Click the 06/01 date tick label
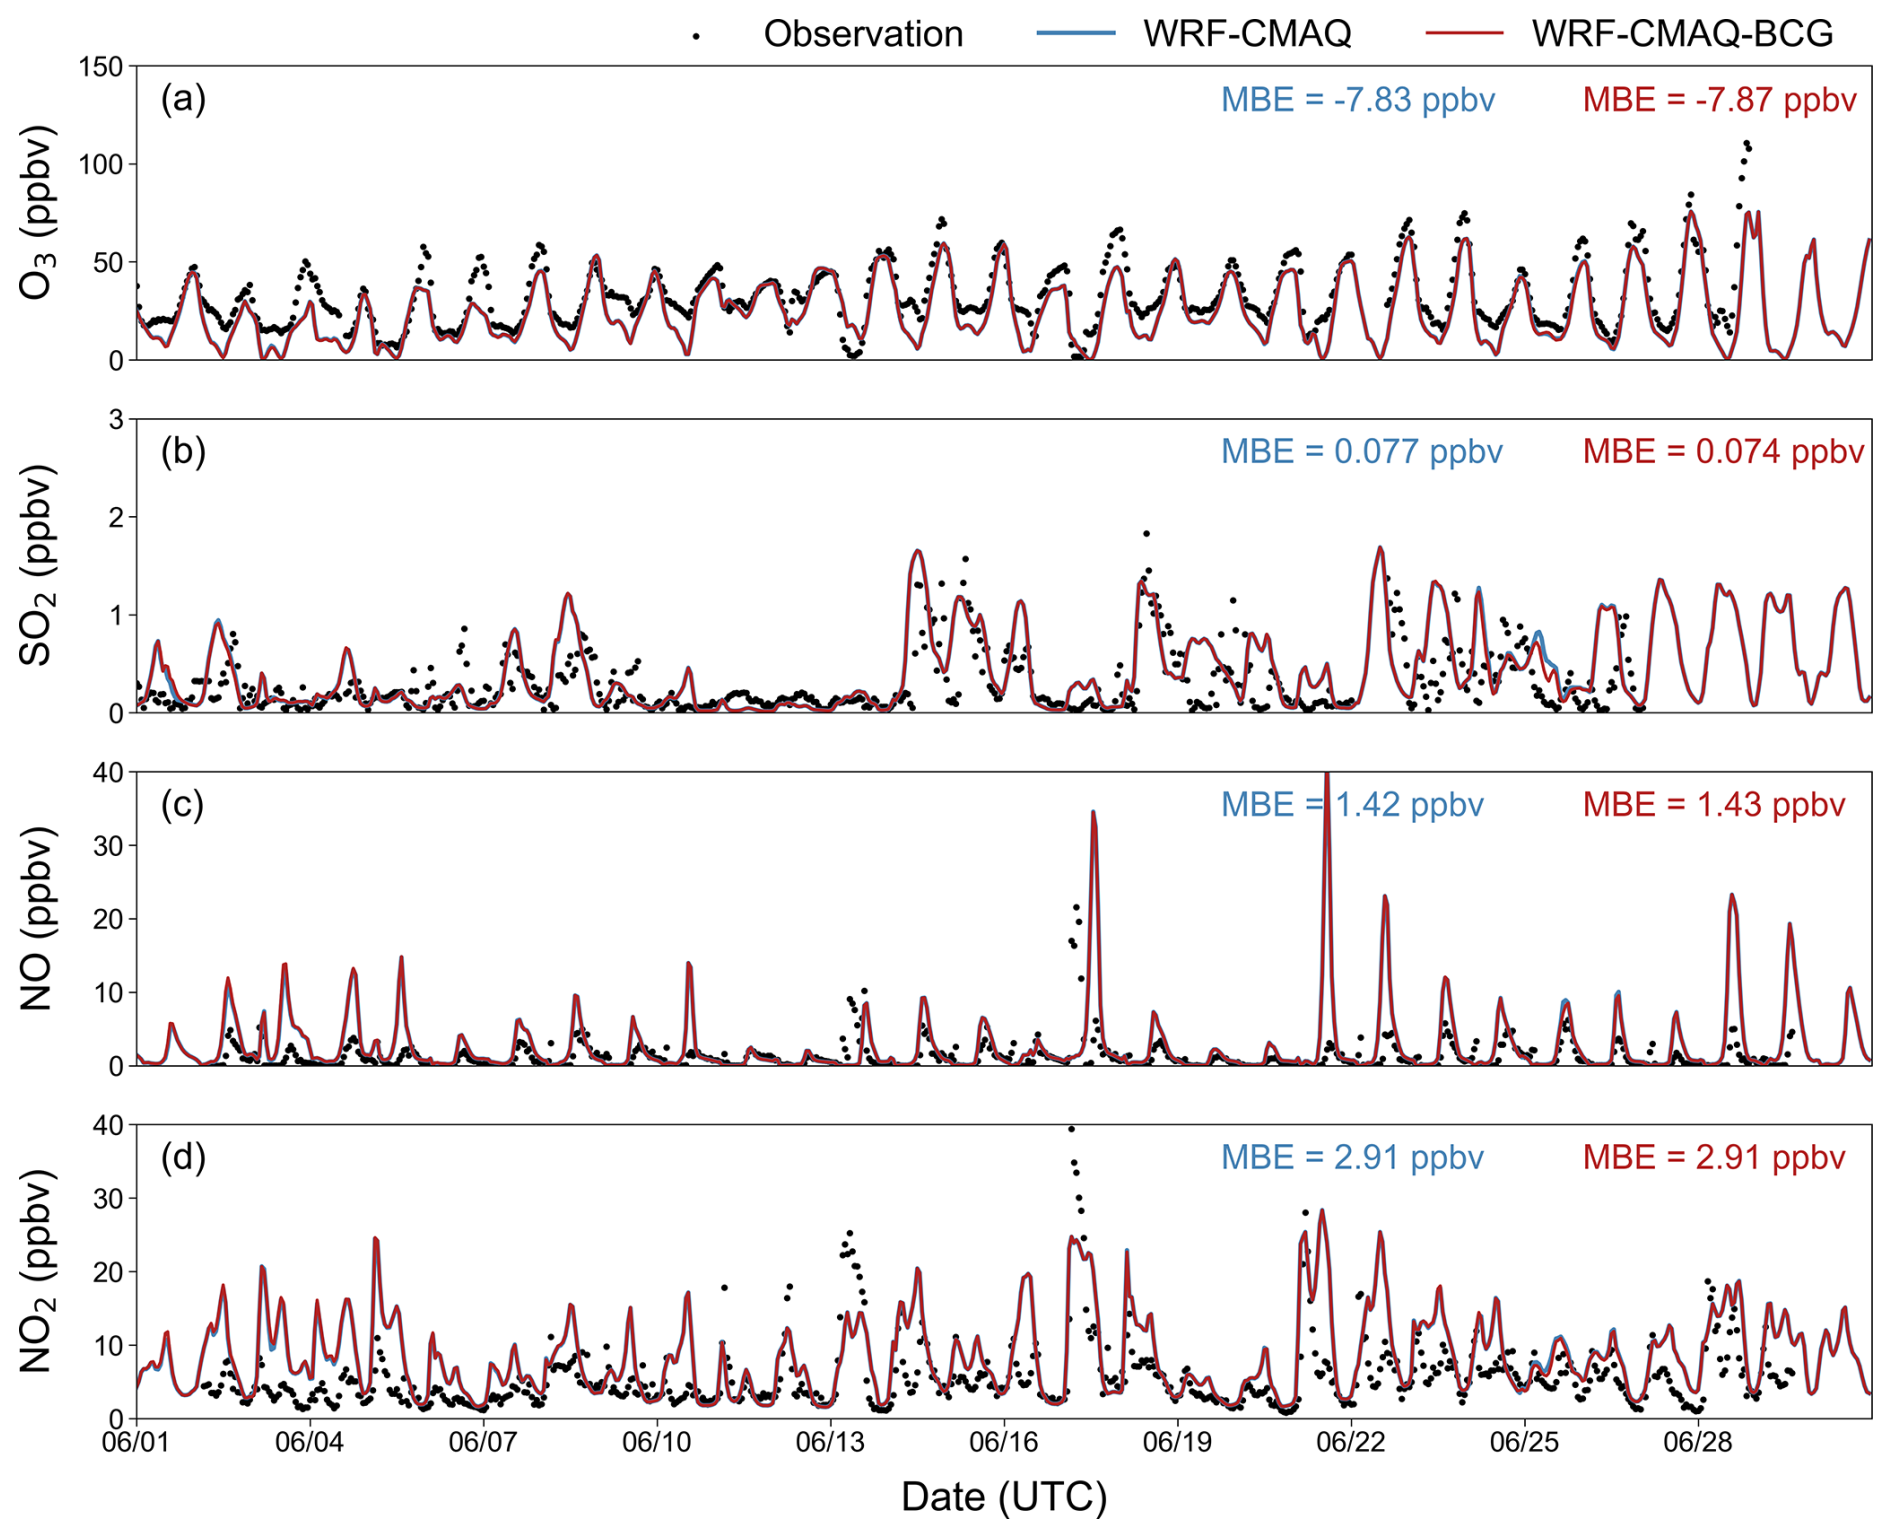This screenshot has height=1538, width=1892. click(x=137, y=1442)
